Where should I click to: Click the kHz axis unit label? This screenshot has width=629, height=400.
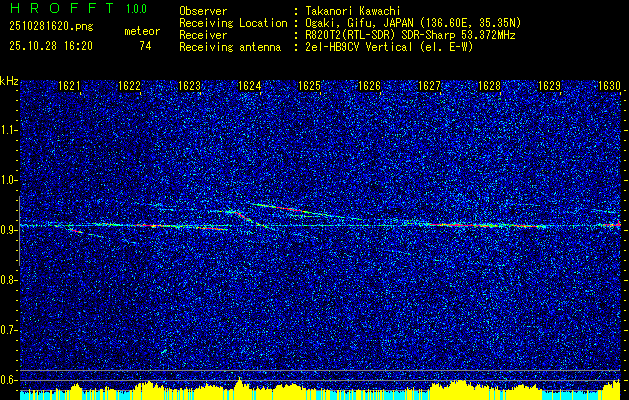pyautogui.click(x=9, y=81)
